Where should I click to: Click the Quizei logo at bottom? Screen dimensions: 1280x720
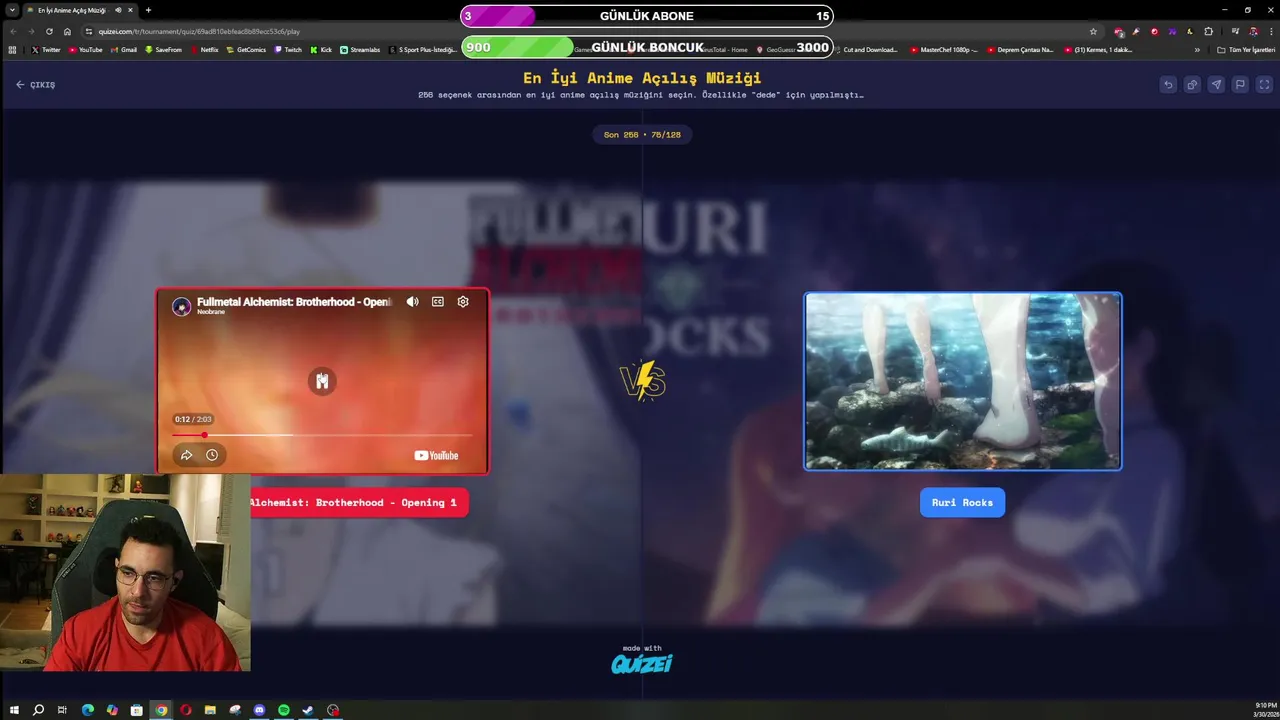point(642,663)
